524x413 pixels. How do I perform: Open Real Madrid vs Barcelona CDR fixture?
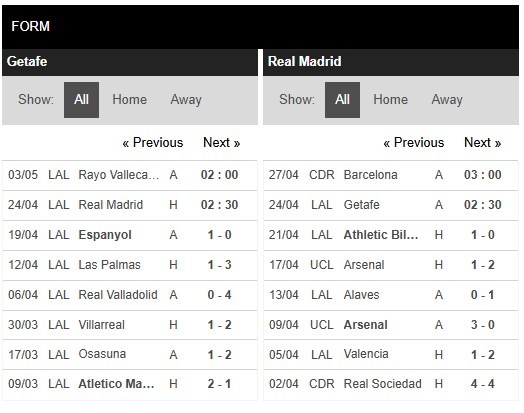click(391, 175)
